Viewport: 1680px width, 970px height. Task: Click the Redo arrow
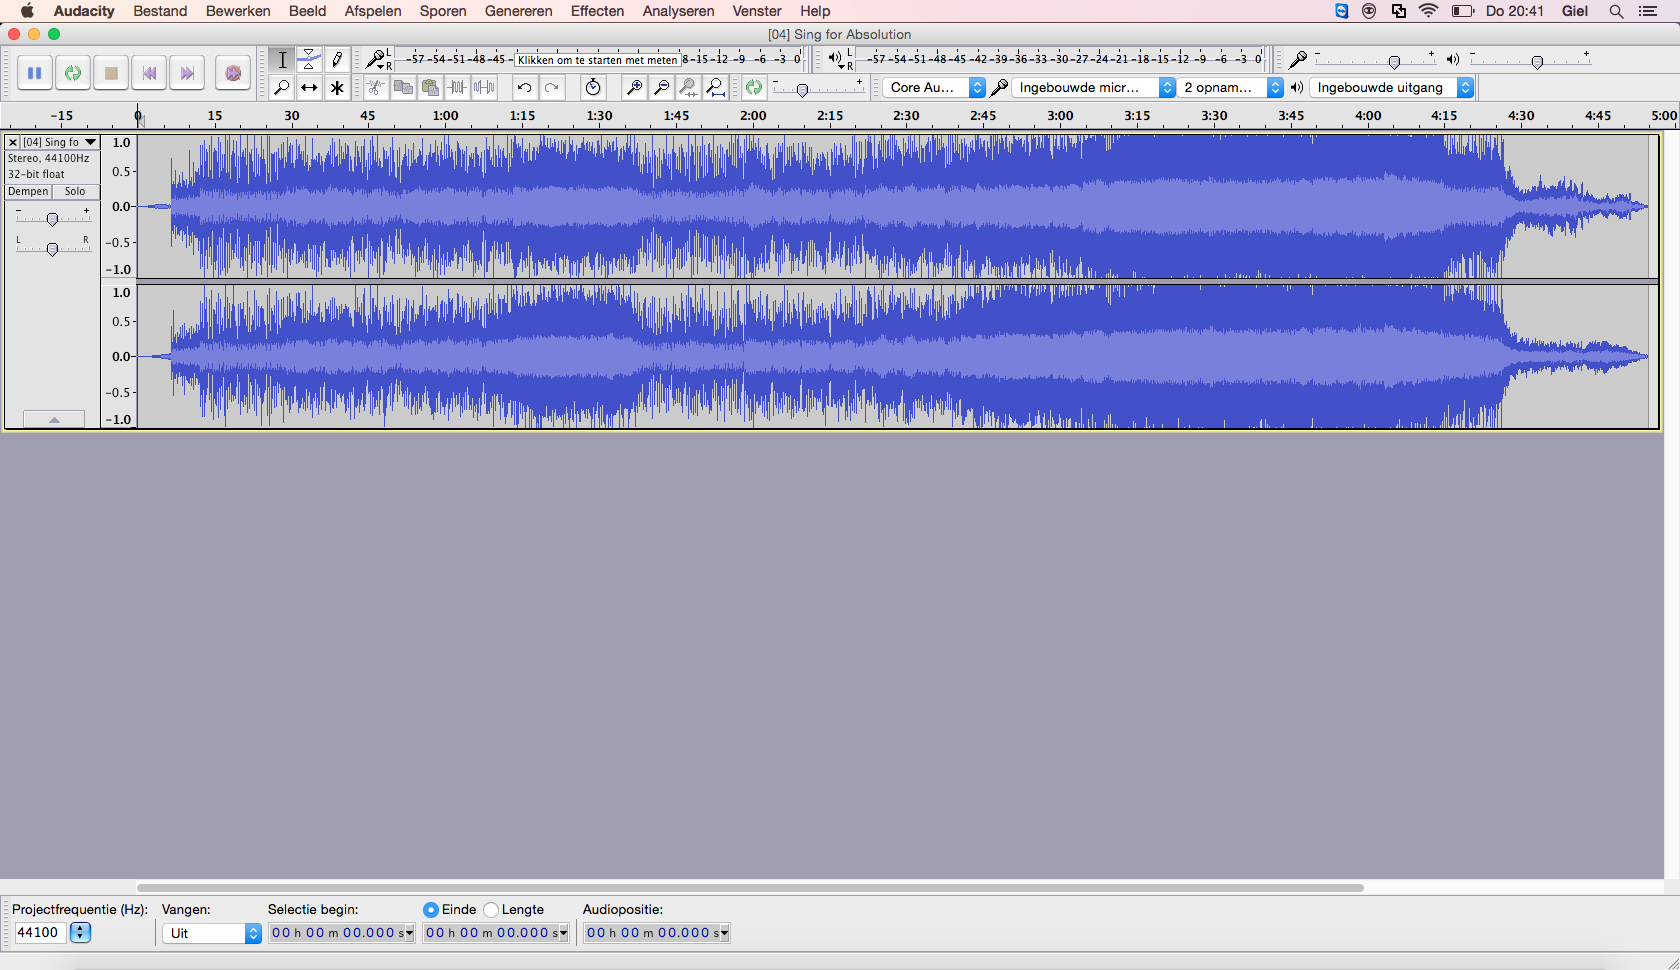pos(551,87)
